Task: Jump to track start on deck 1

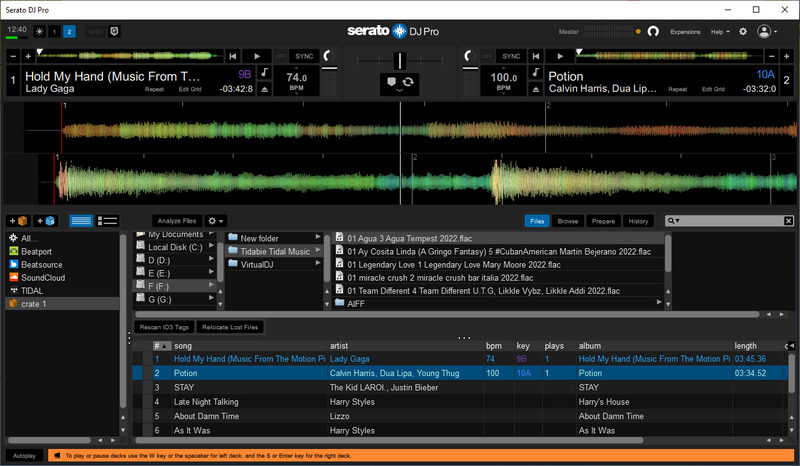Action: point(233,56)
